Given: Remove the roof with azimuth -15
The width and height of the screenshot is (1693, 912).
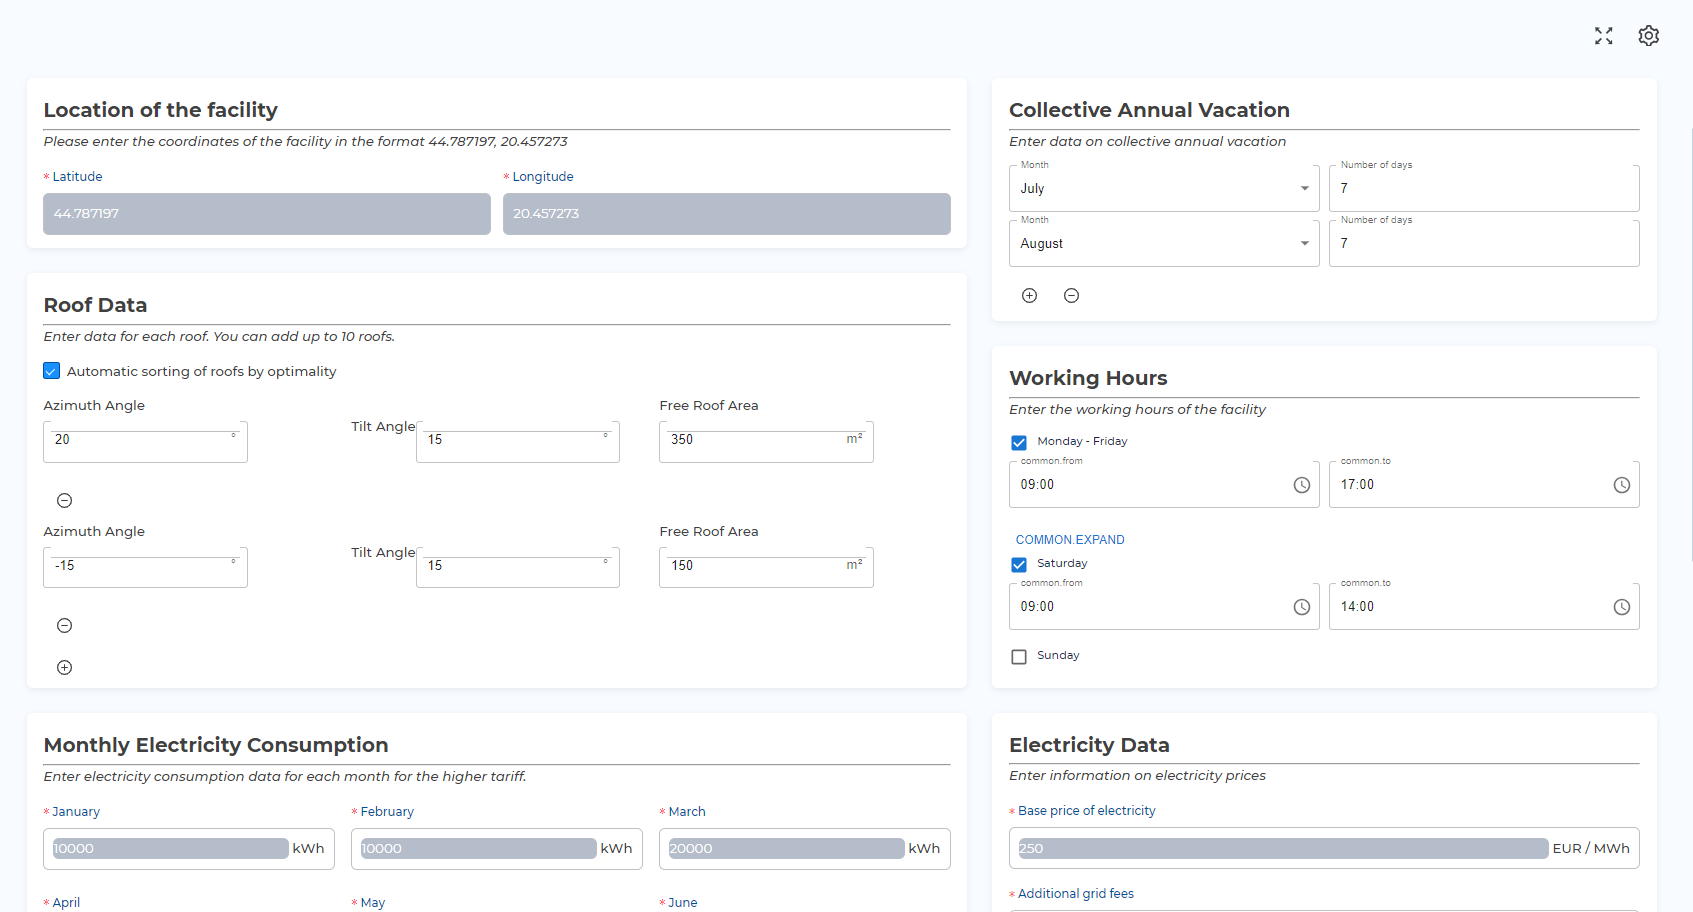Looking at the screenshot, I should [65, 626].
